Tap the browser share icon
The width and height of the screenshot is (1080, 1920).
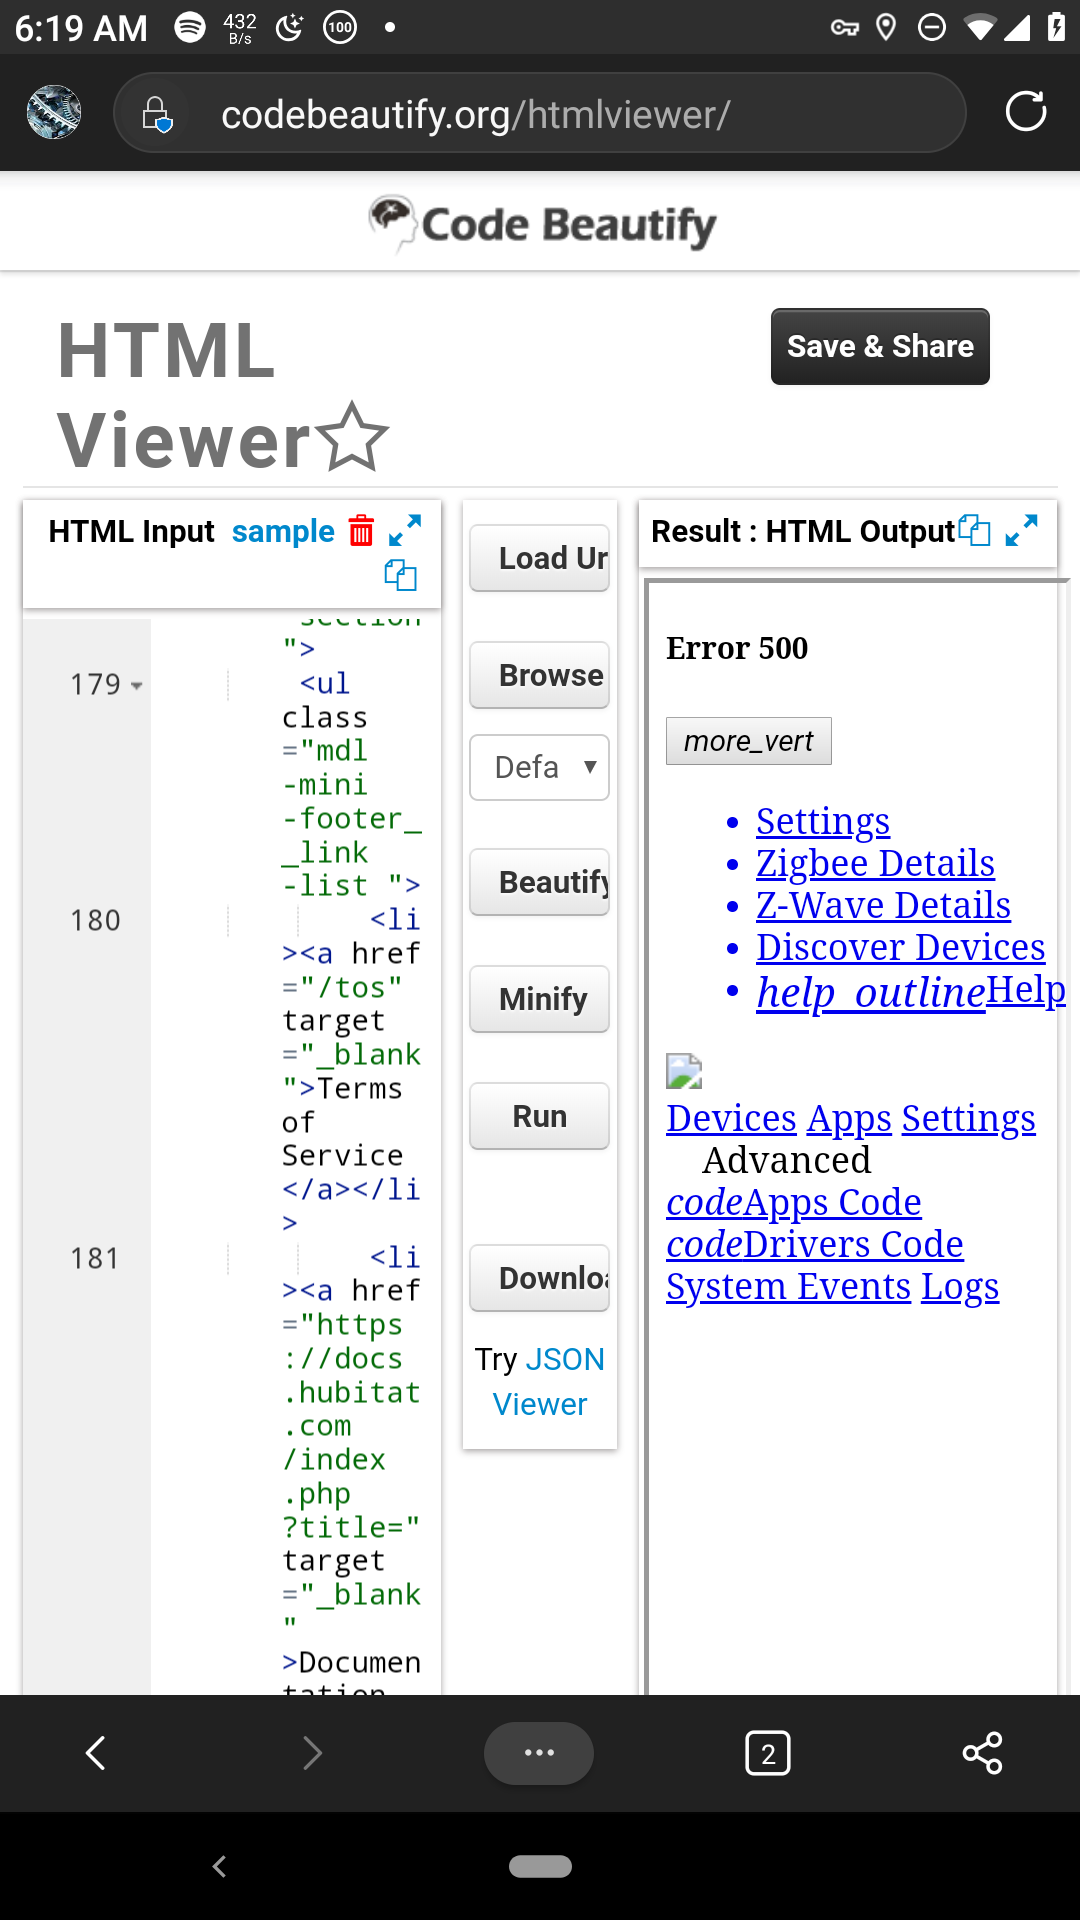[982, 1753]
